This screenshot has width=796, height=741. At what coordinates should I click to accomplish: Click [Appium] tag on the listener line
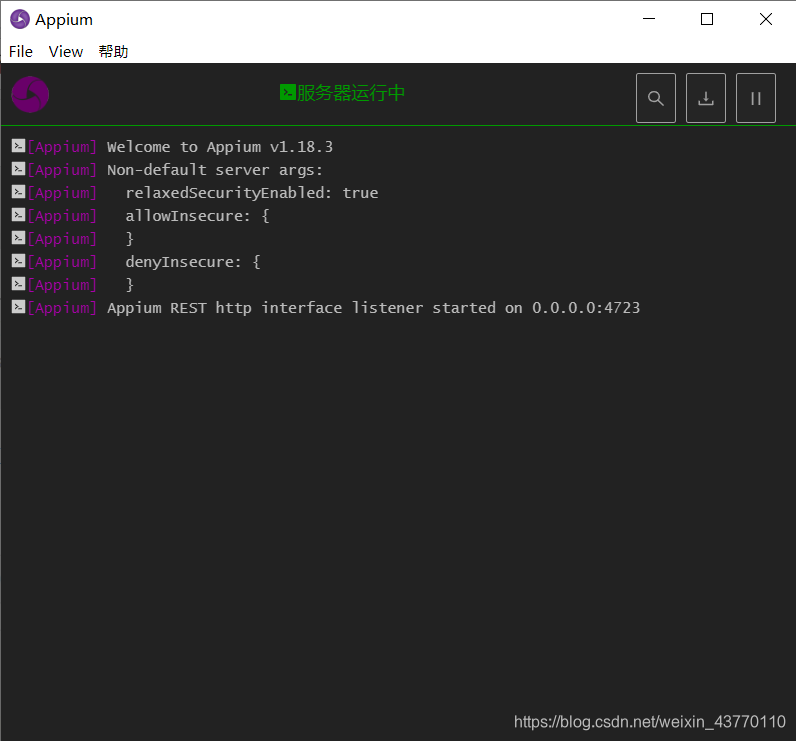(x=62, y=308)
